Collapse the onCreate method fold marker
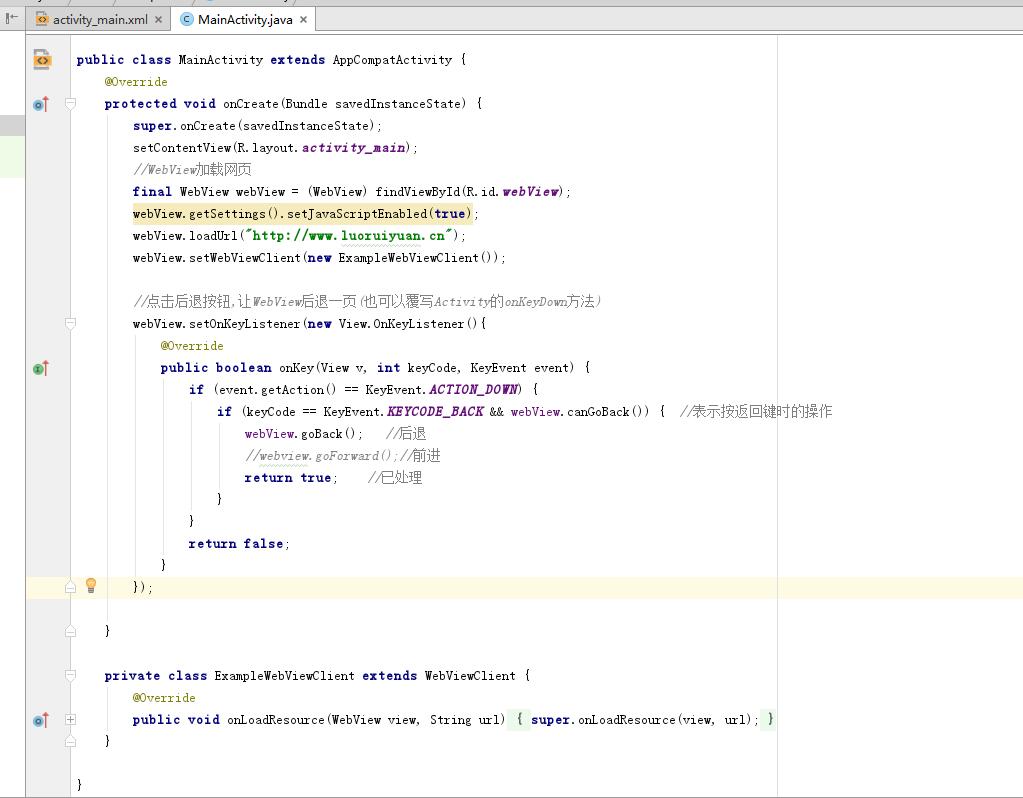The image size is (1023, 798). (x=70, y=103)
